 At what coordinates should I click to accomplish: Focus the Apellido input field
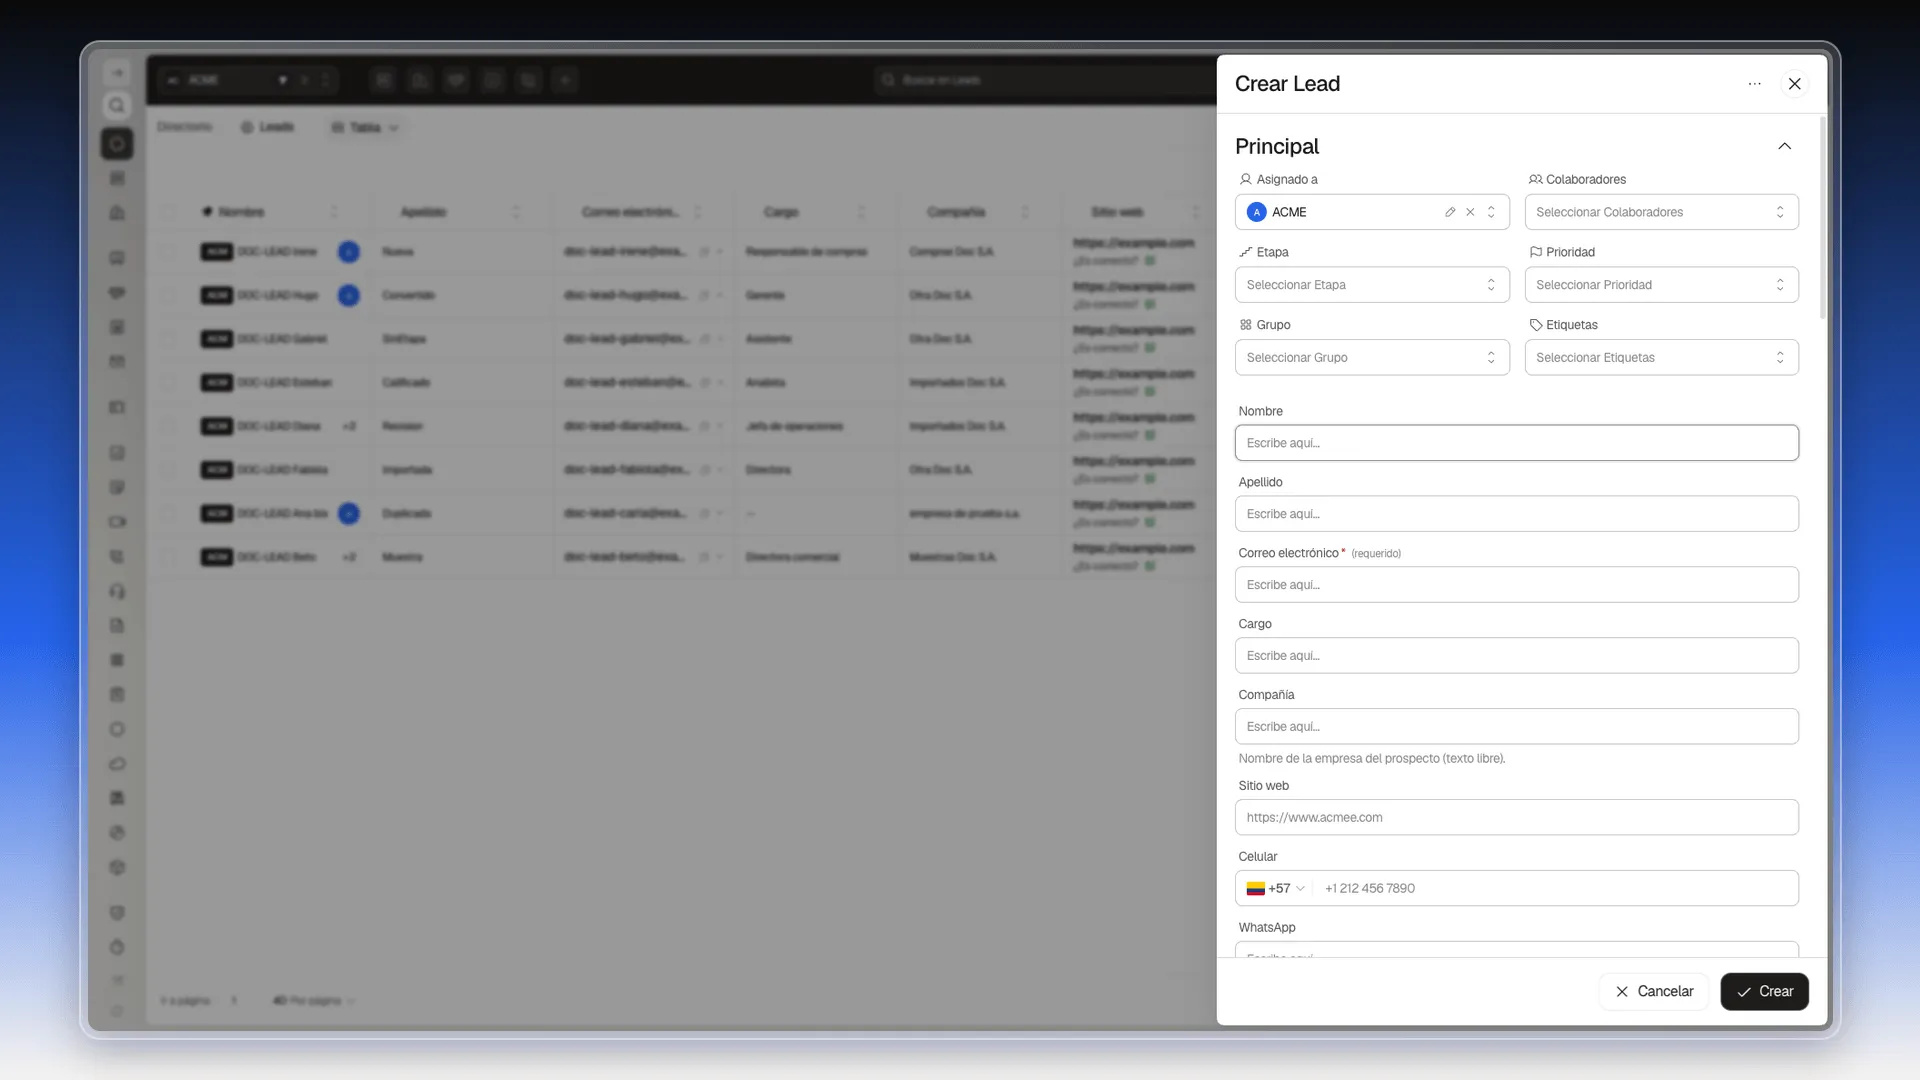point(1516,514)
